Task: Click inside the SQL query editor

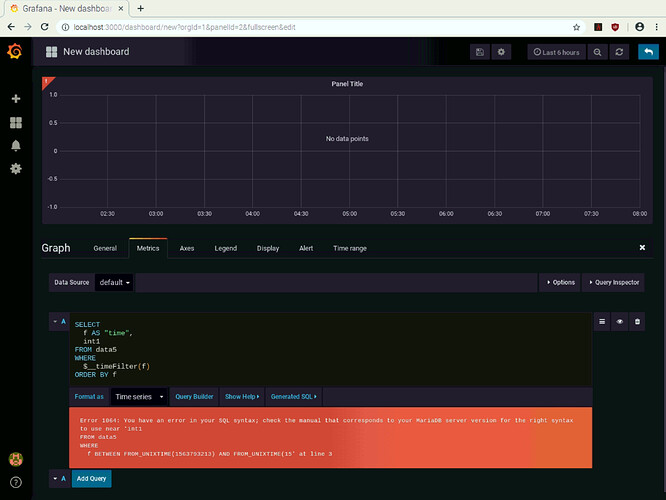Action: [x=330, y=350]
